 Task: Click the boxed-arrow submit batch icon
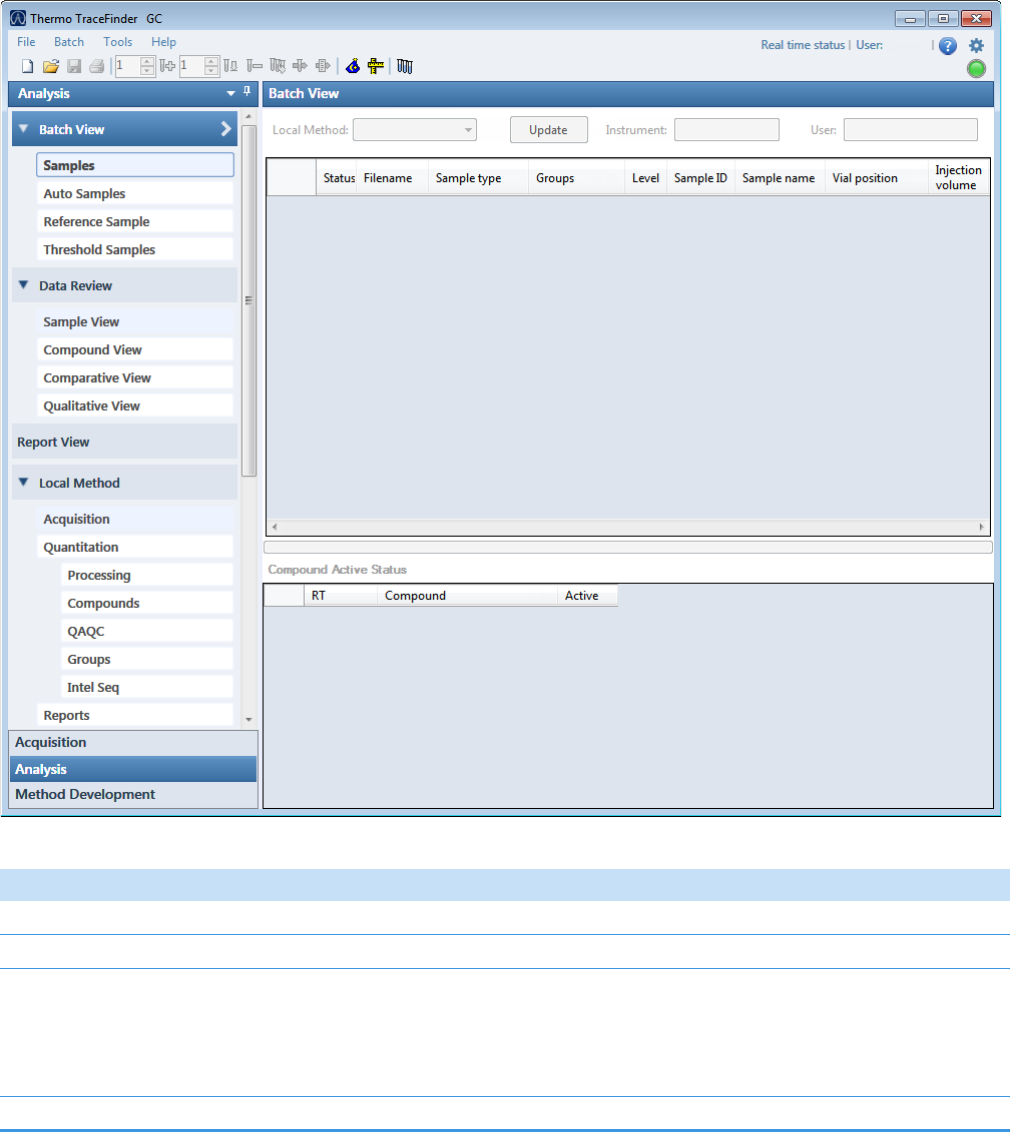pos(323,66)
